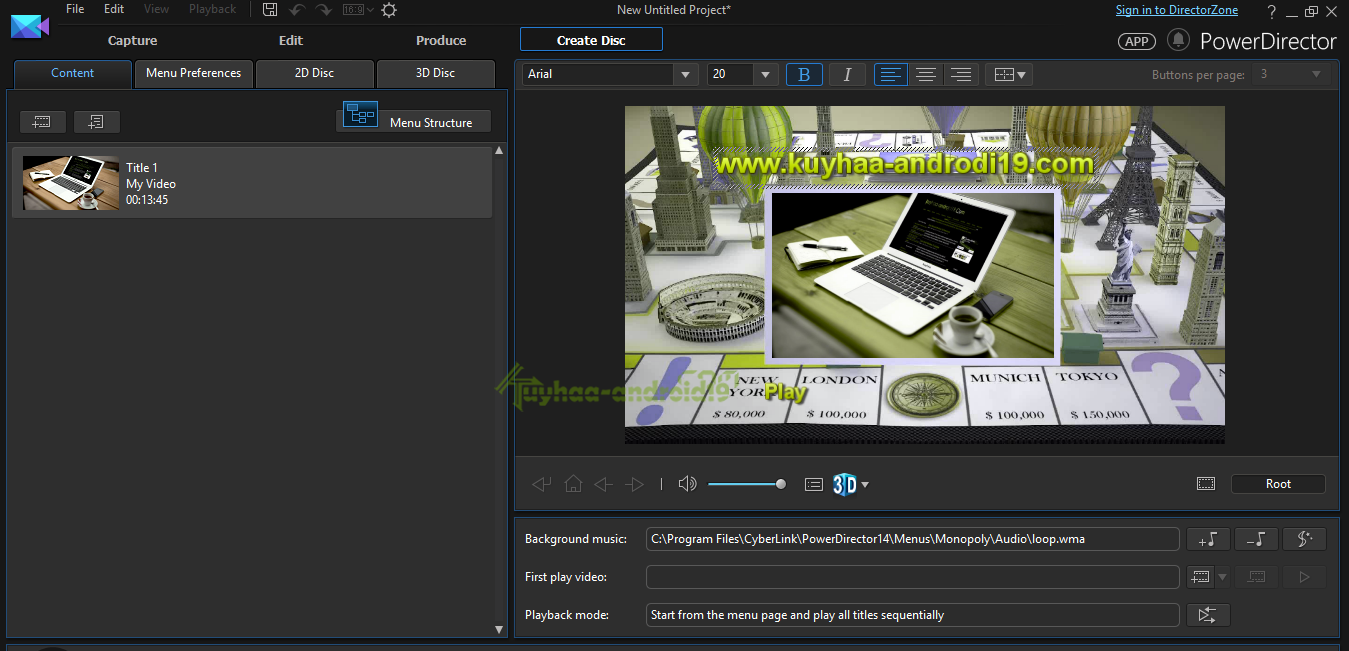Image resolution: width=1349 pixels, height=651 pixels.
Task: Switch to the Capture module
Action: [132, 41]
